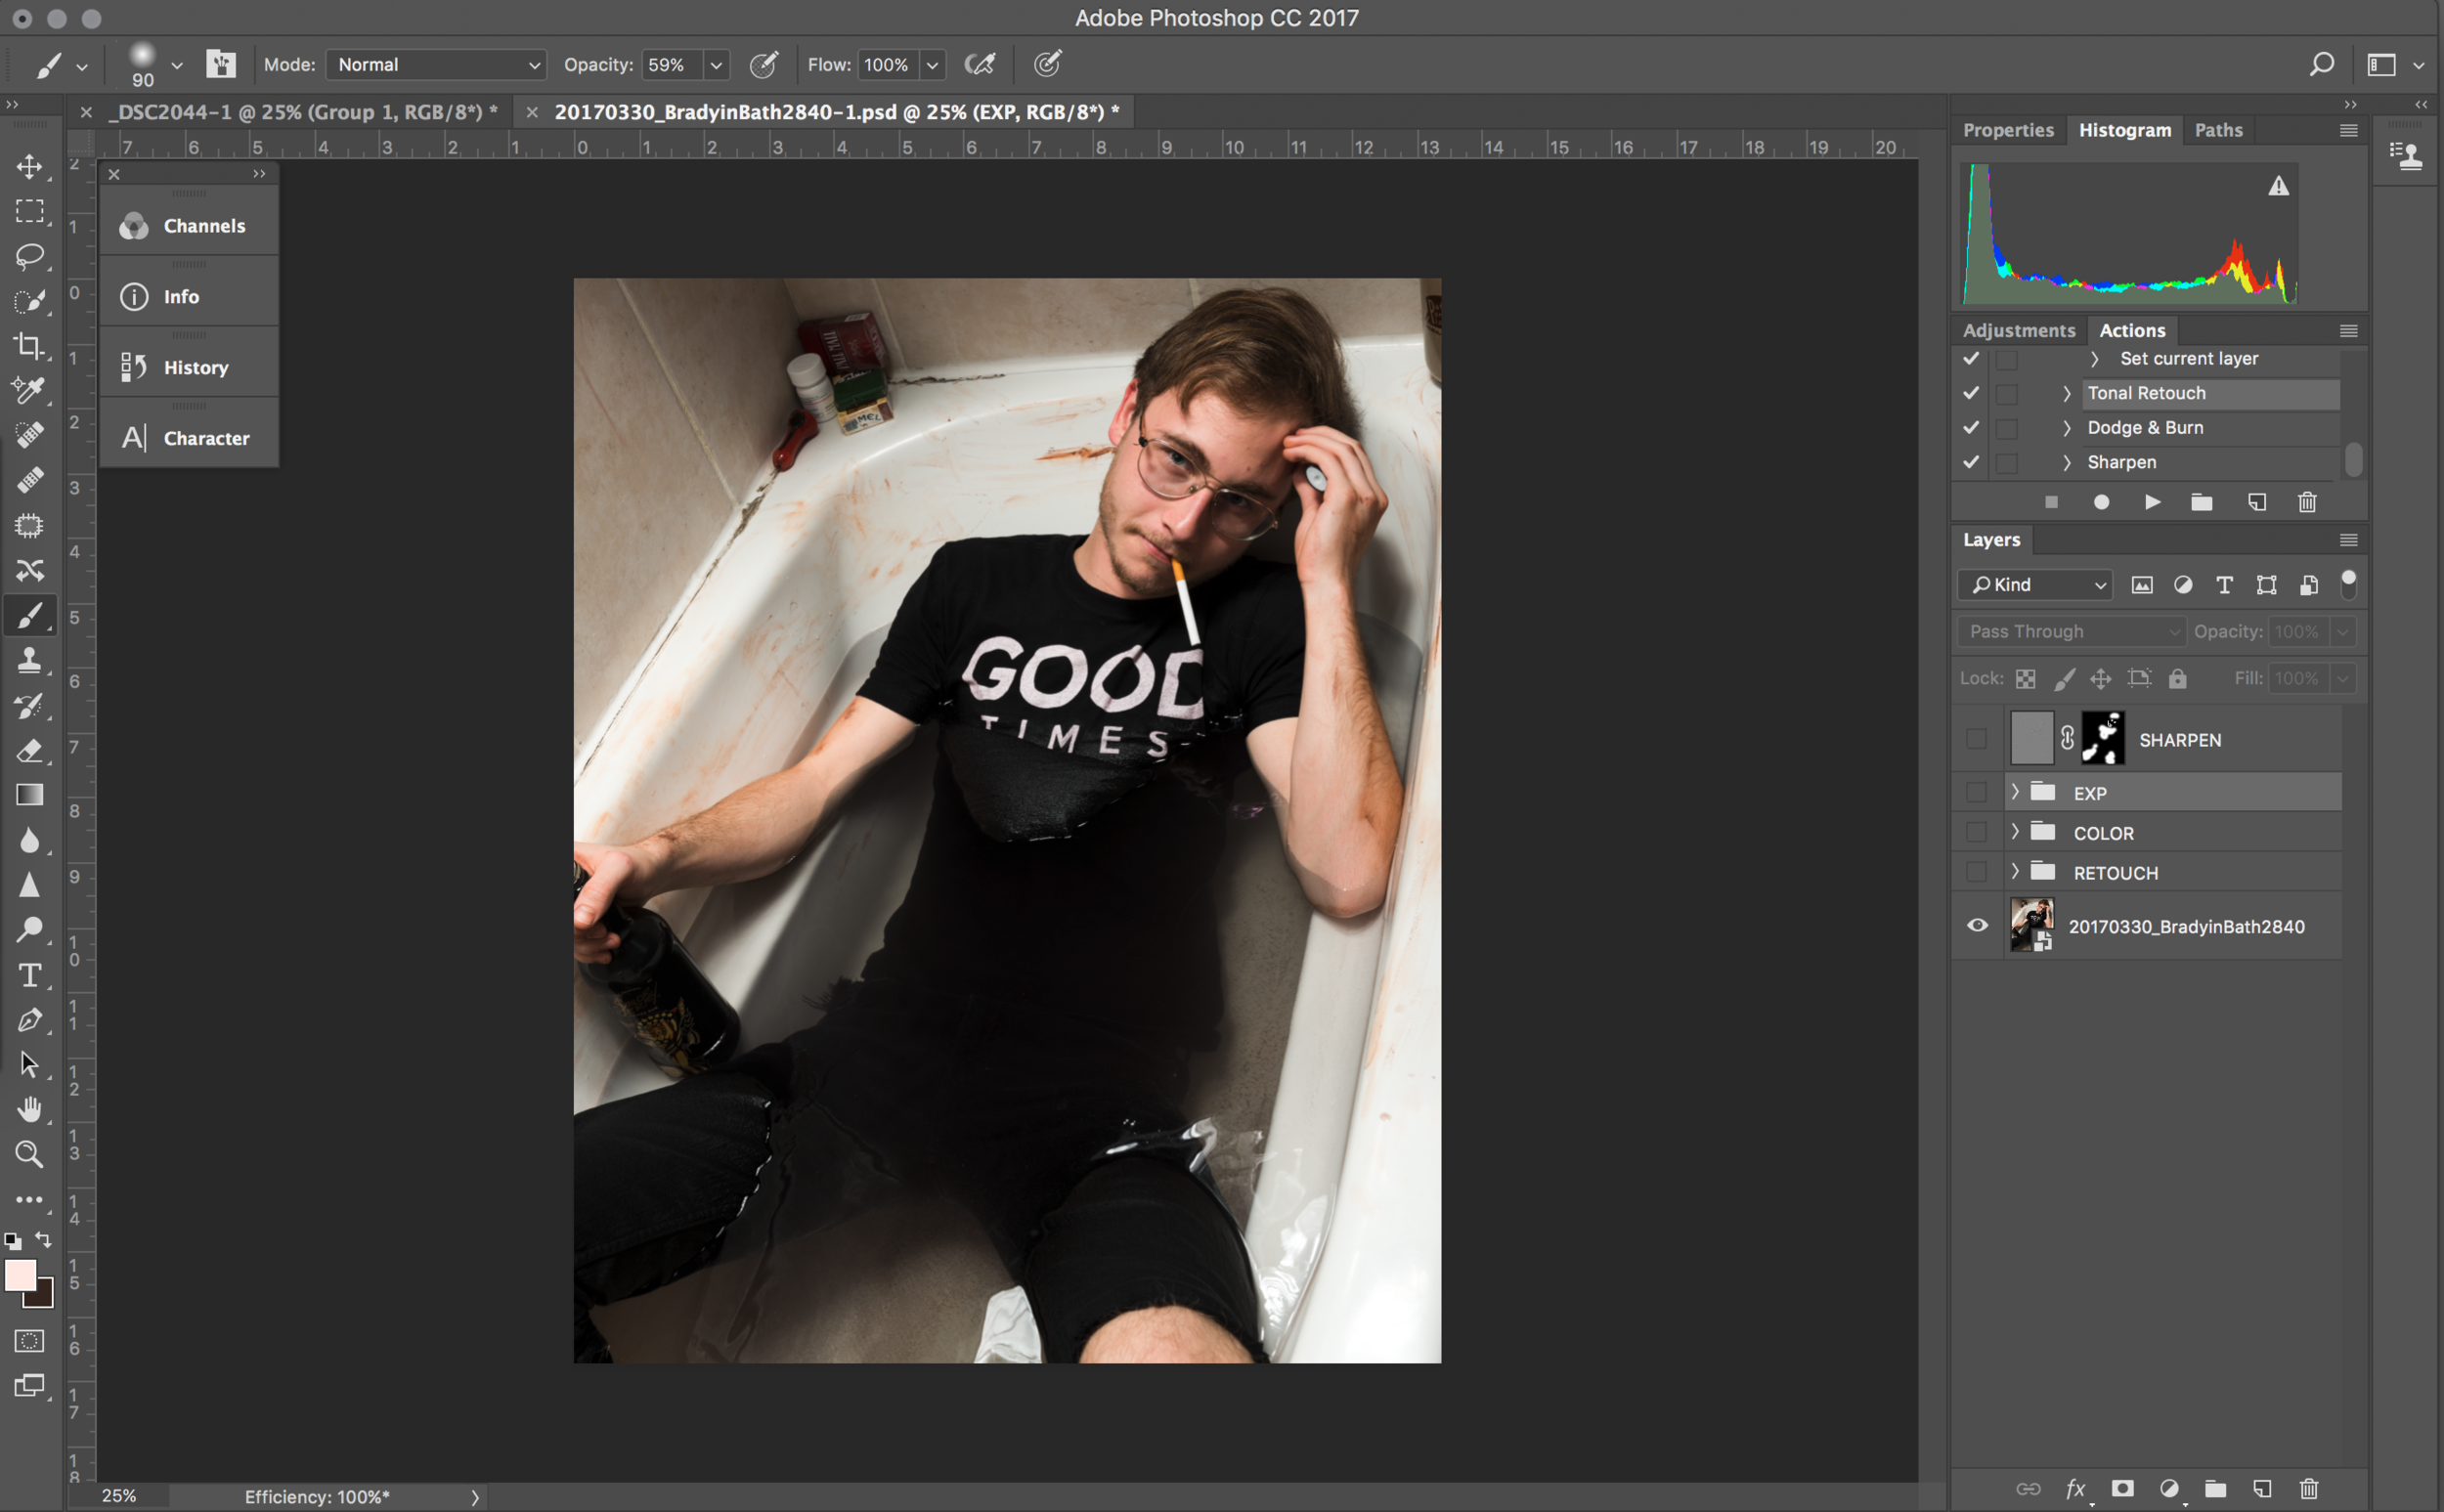Click the foreground color swatch
The height and width of the screenshot is (1512, 2444).
pyautogui.click(x=20, y=1274)
